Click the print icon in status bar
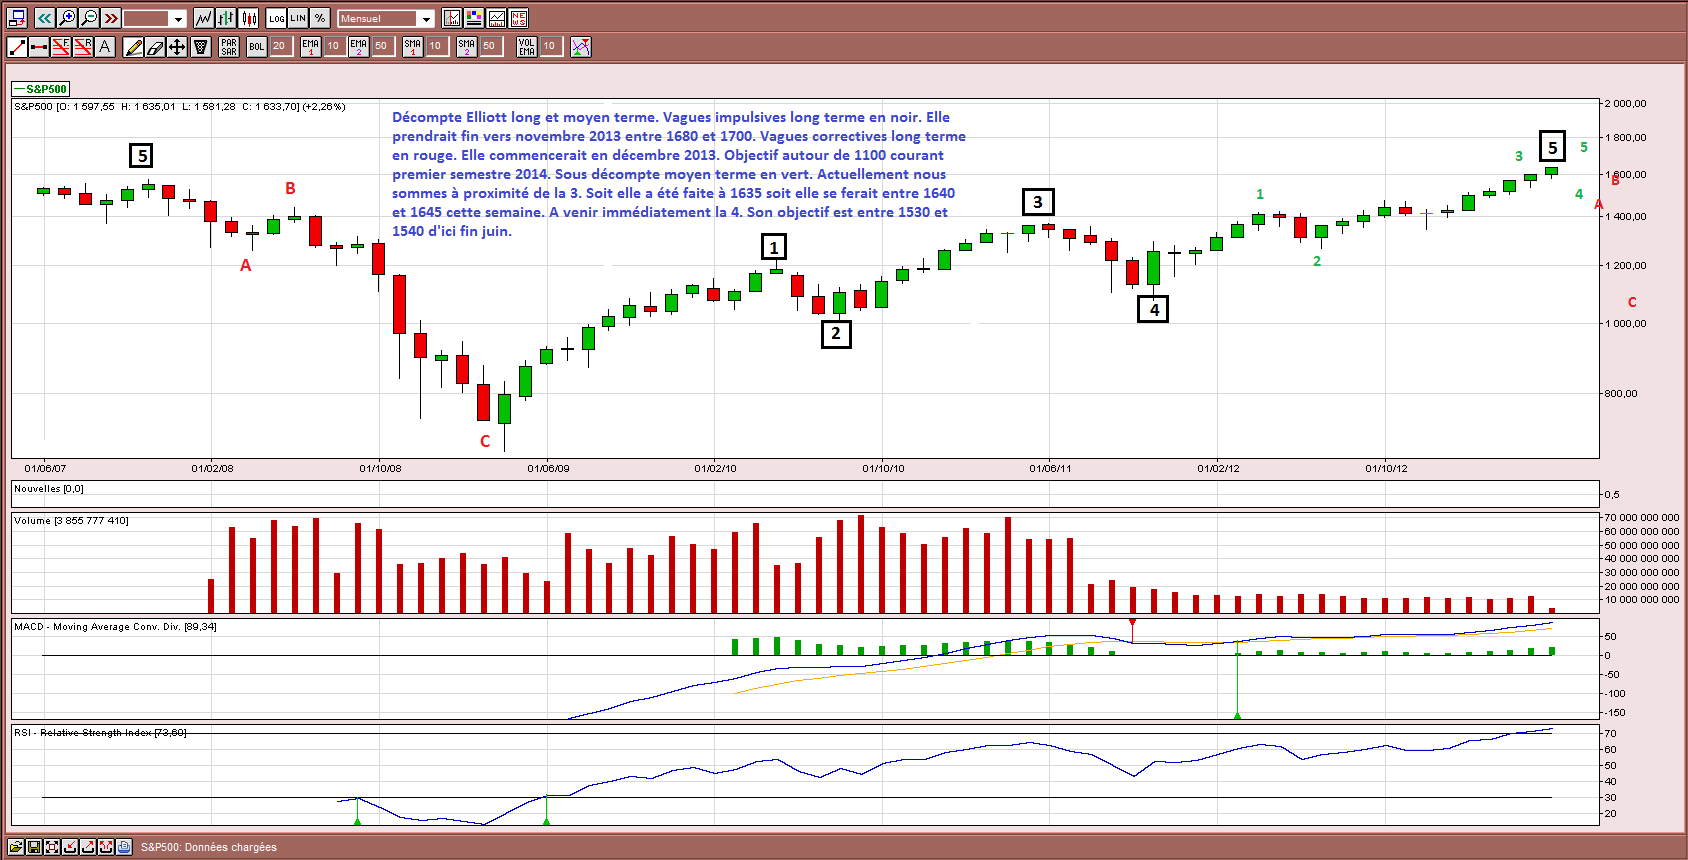1688x860 pixels. point(124,847)
